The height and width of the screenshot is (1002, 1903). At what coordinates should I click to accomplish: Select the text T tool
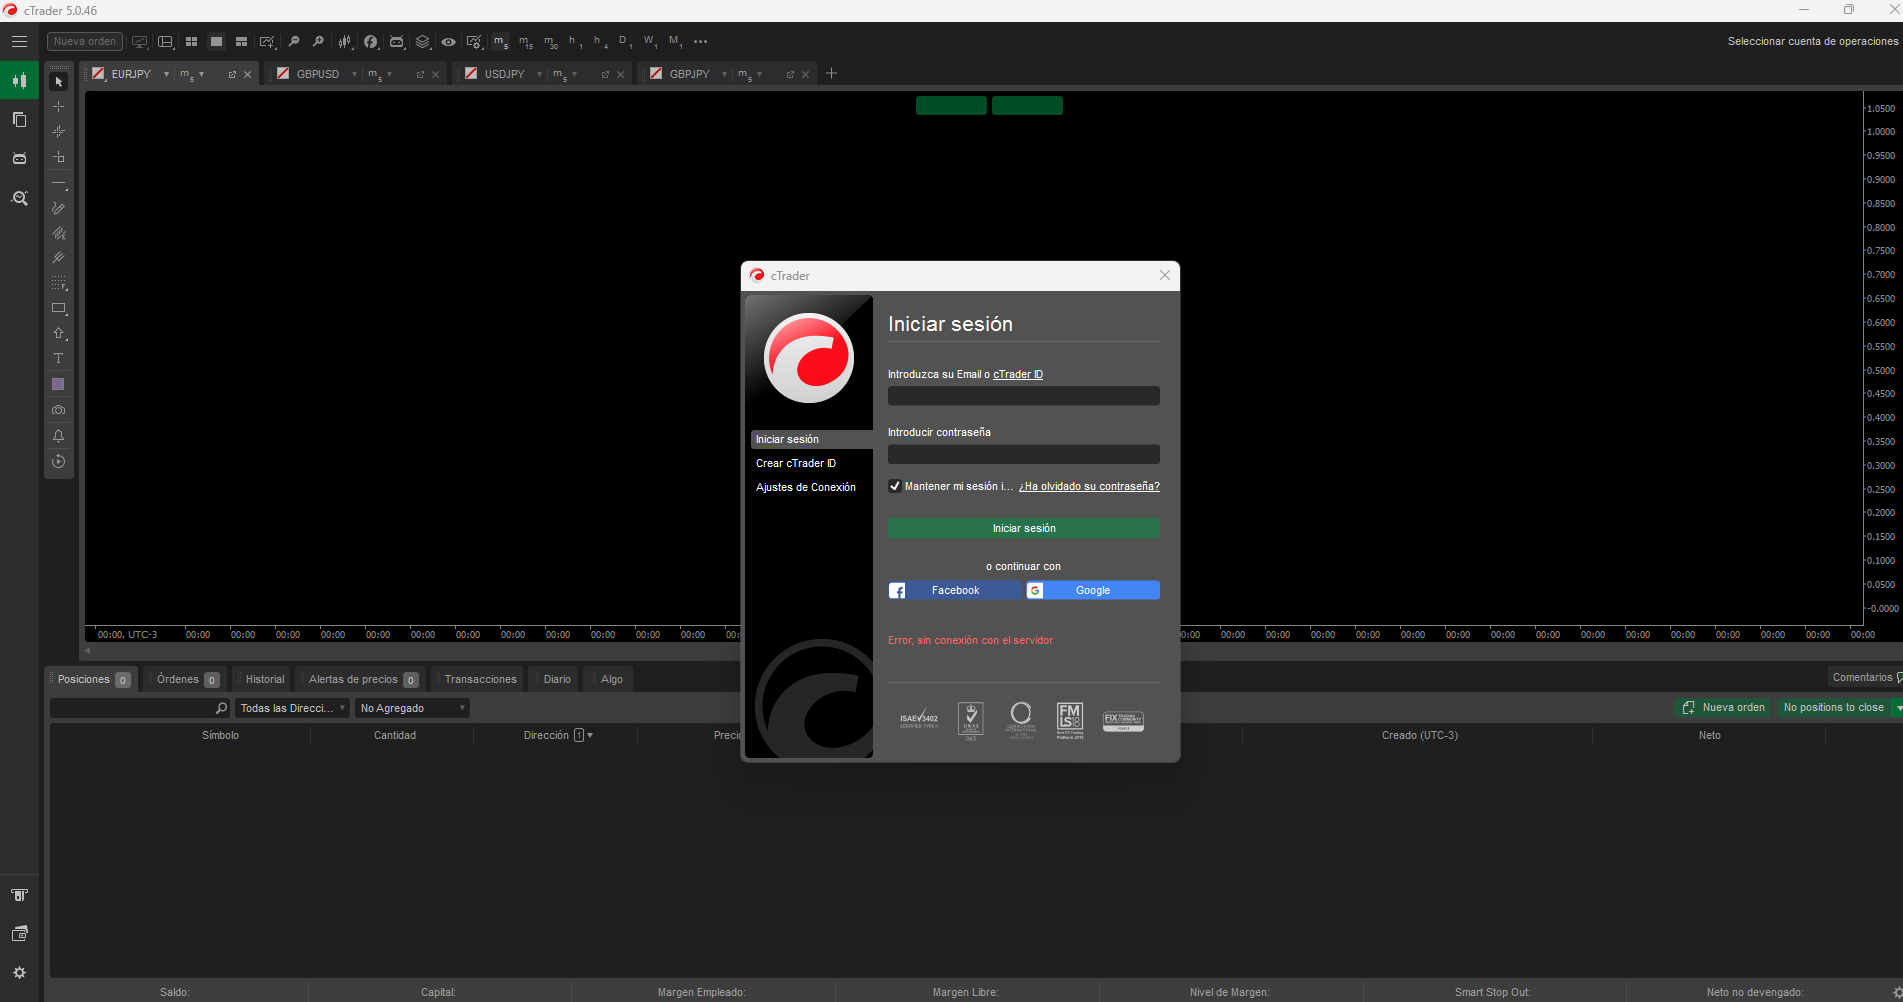tap(59, 359)
